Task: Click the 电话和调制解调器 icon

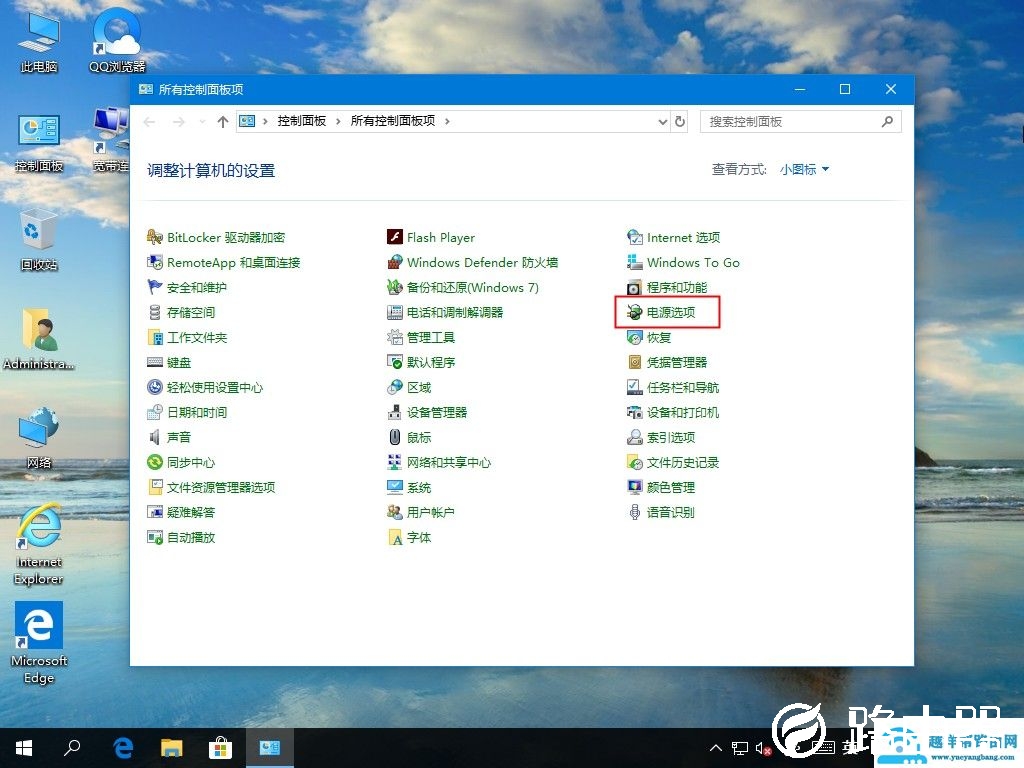Action: [394, 312]
